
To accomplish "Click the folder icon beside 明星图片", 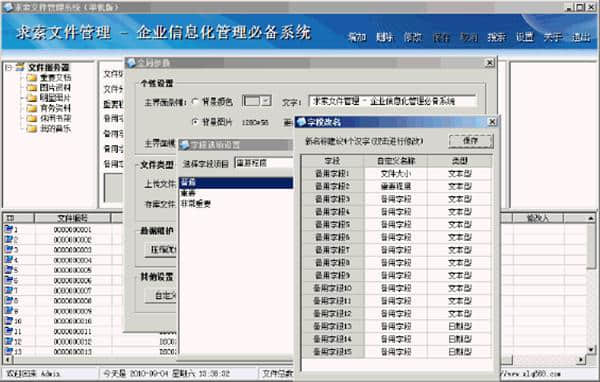I will (x=32, y=98).
